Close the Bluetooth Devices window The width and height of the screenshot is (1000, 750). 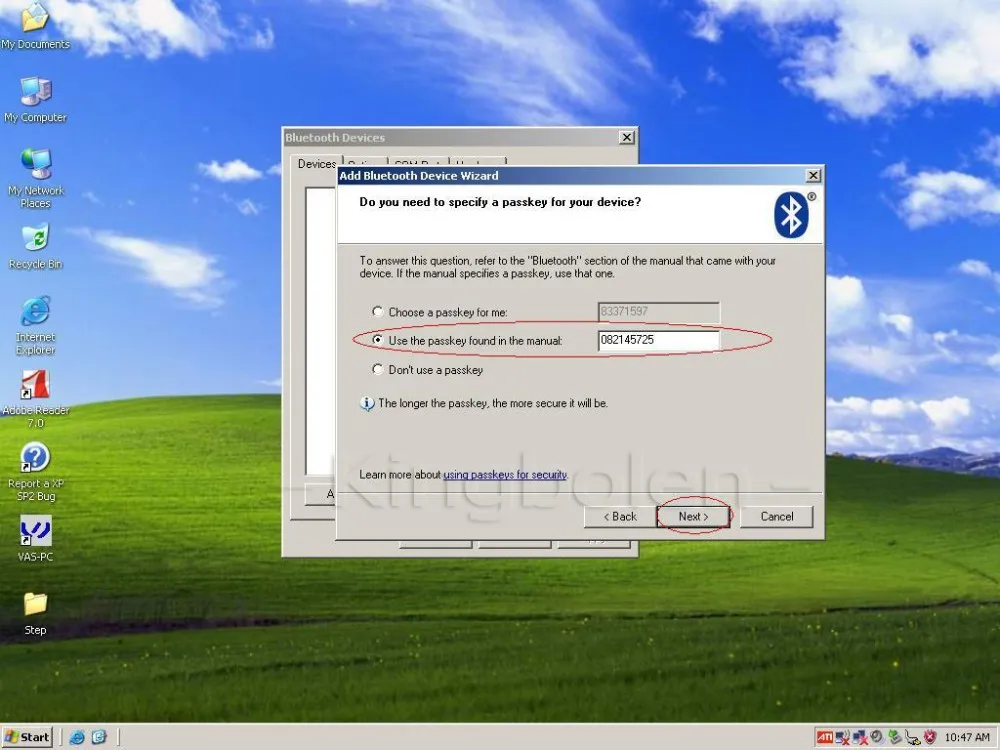tap(627, 137)
